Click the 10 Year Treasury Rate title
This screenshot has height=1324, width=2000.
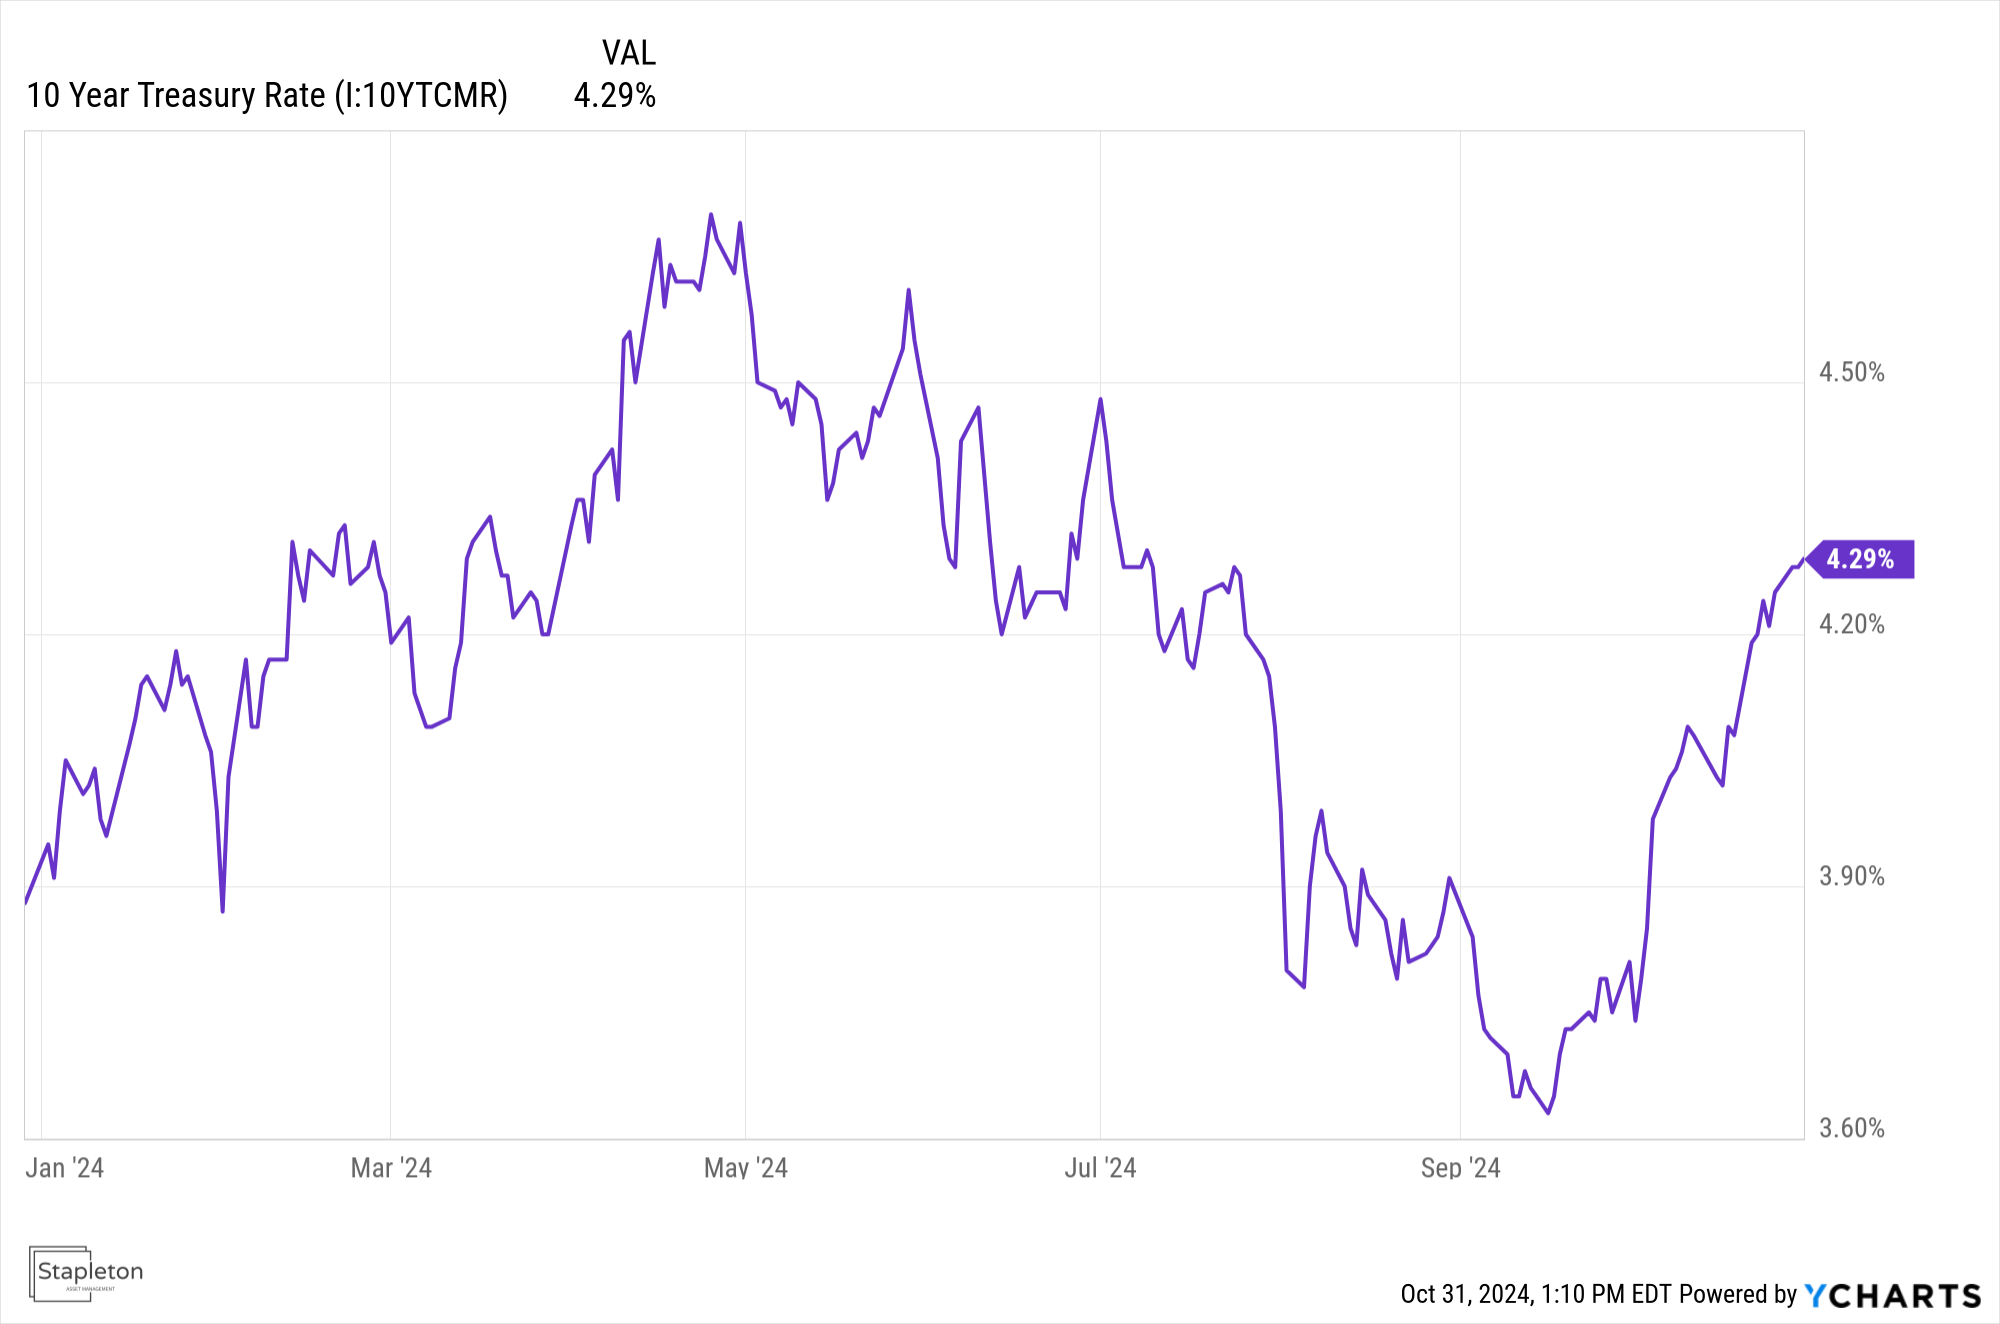(x=176, y=96)
